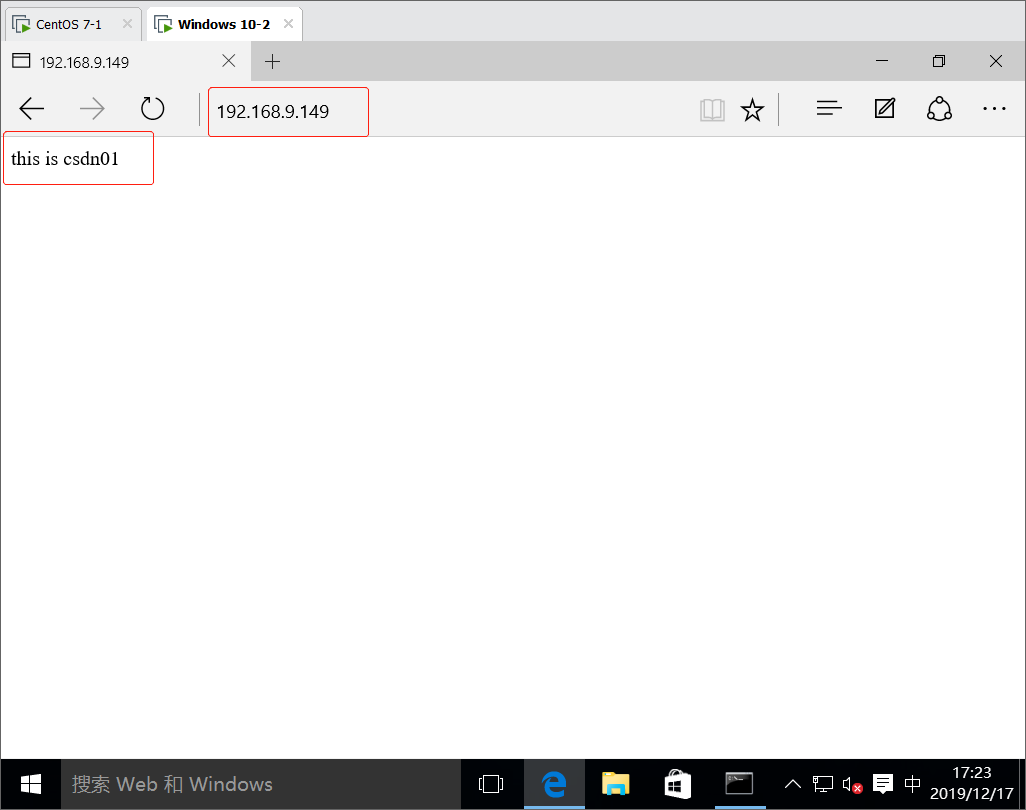Open the clock showing 17:23
This screenshot has height=810, width=1026.
(972, 784)
